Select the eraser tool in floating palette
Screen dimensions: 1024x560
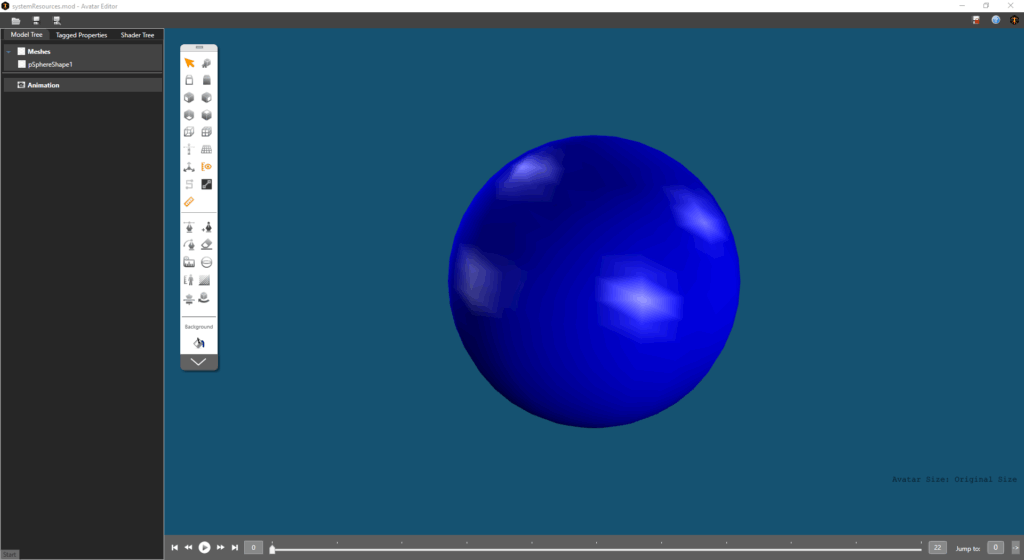(x=207, y=244)
